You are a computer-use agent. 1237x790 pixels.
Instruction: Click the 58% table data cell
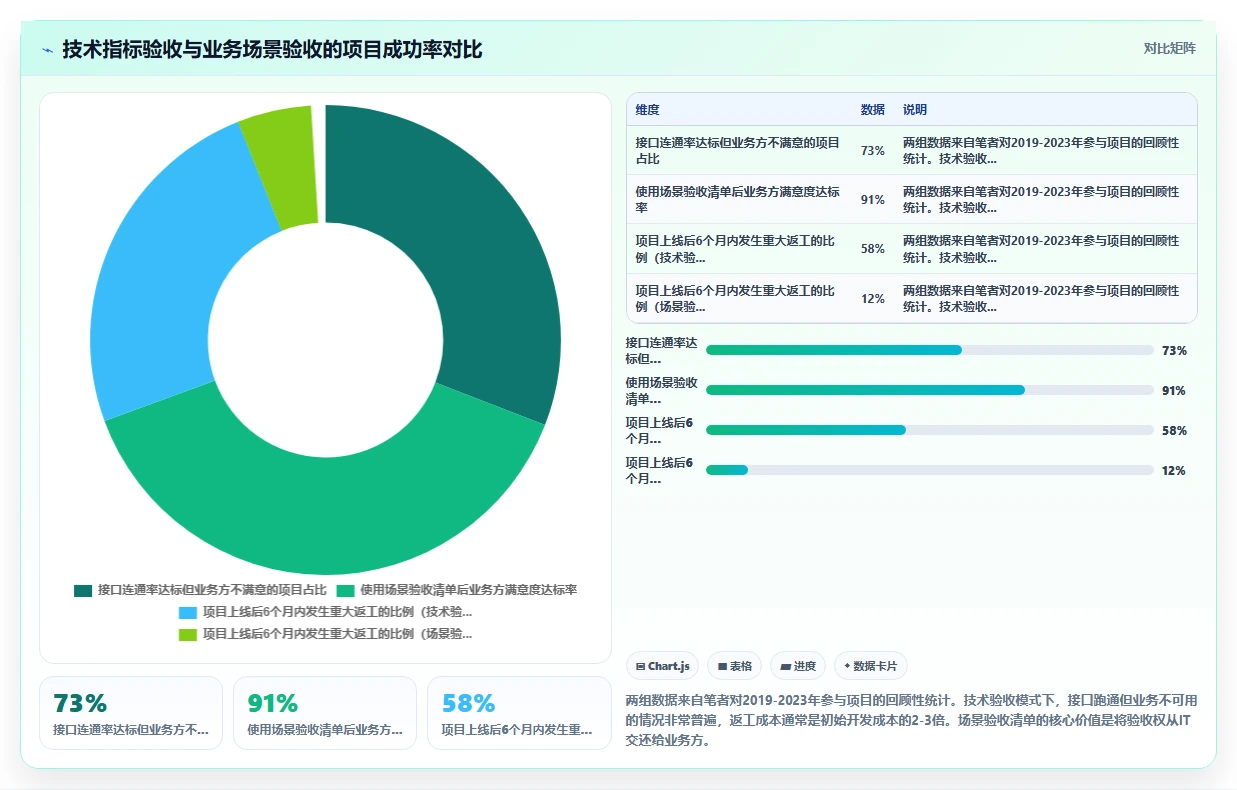tap(873, 249)
